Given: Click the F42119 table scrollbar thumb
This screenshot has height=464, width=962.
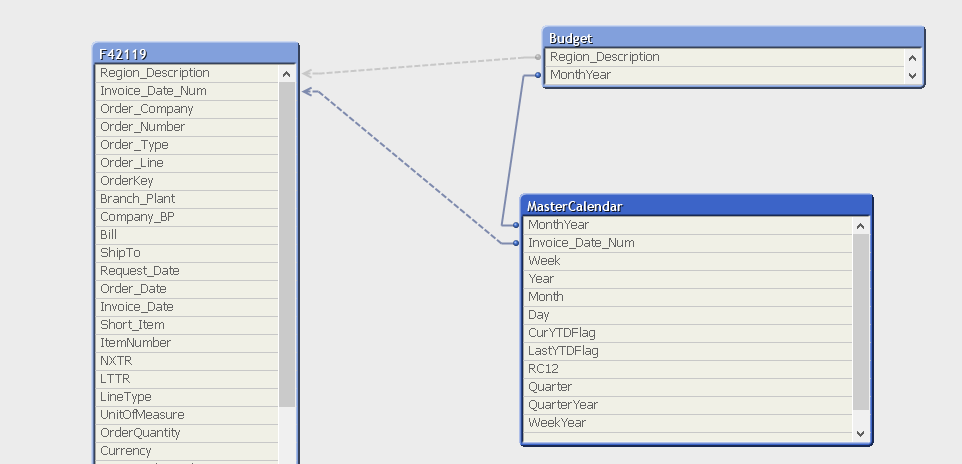Looking at the screenshot, I should [x=287, y=244].
